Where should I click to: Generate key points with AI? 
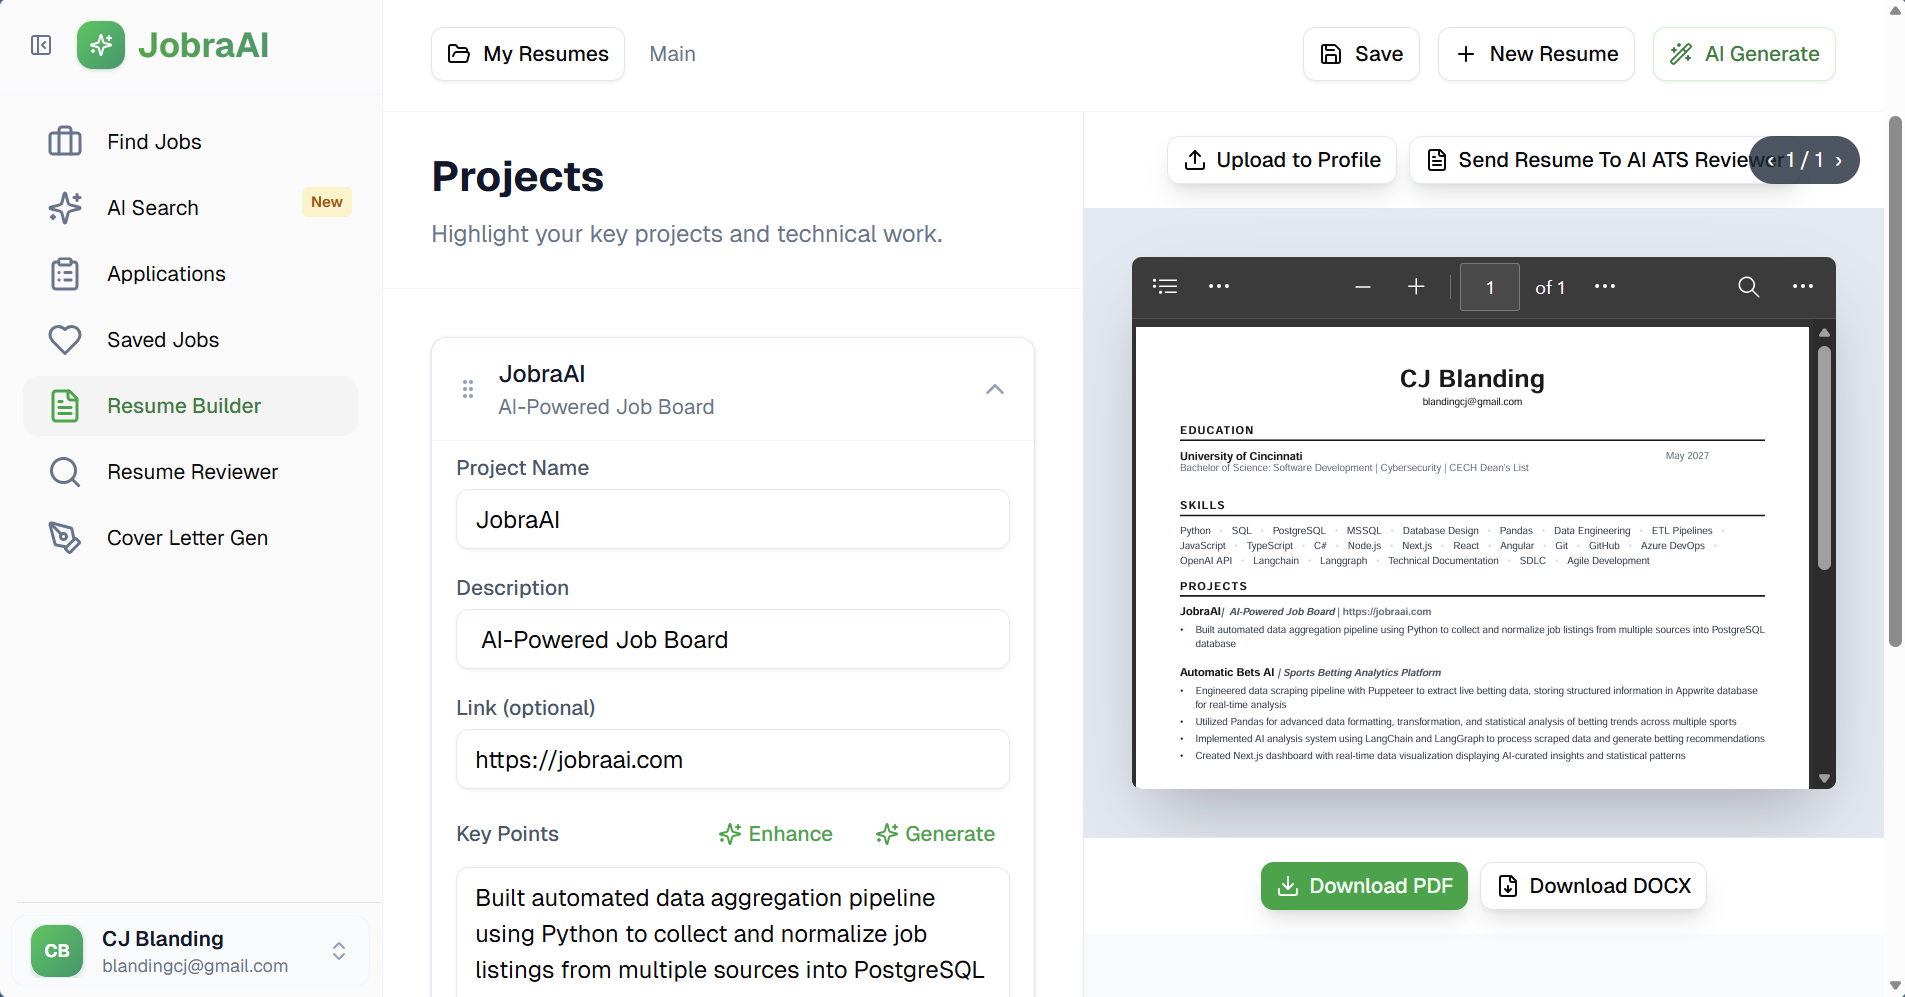coord(935,834)
